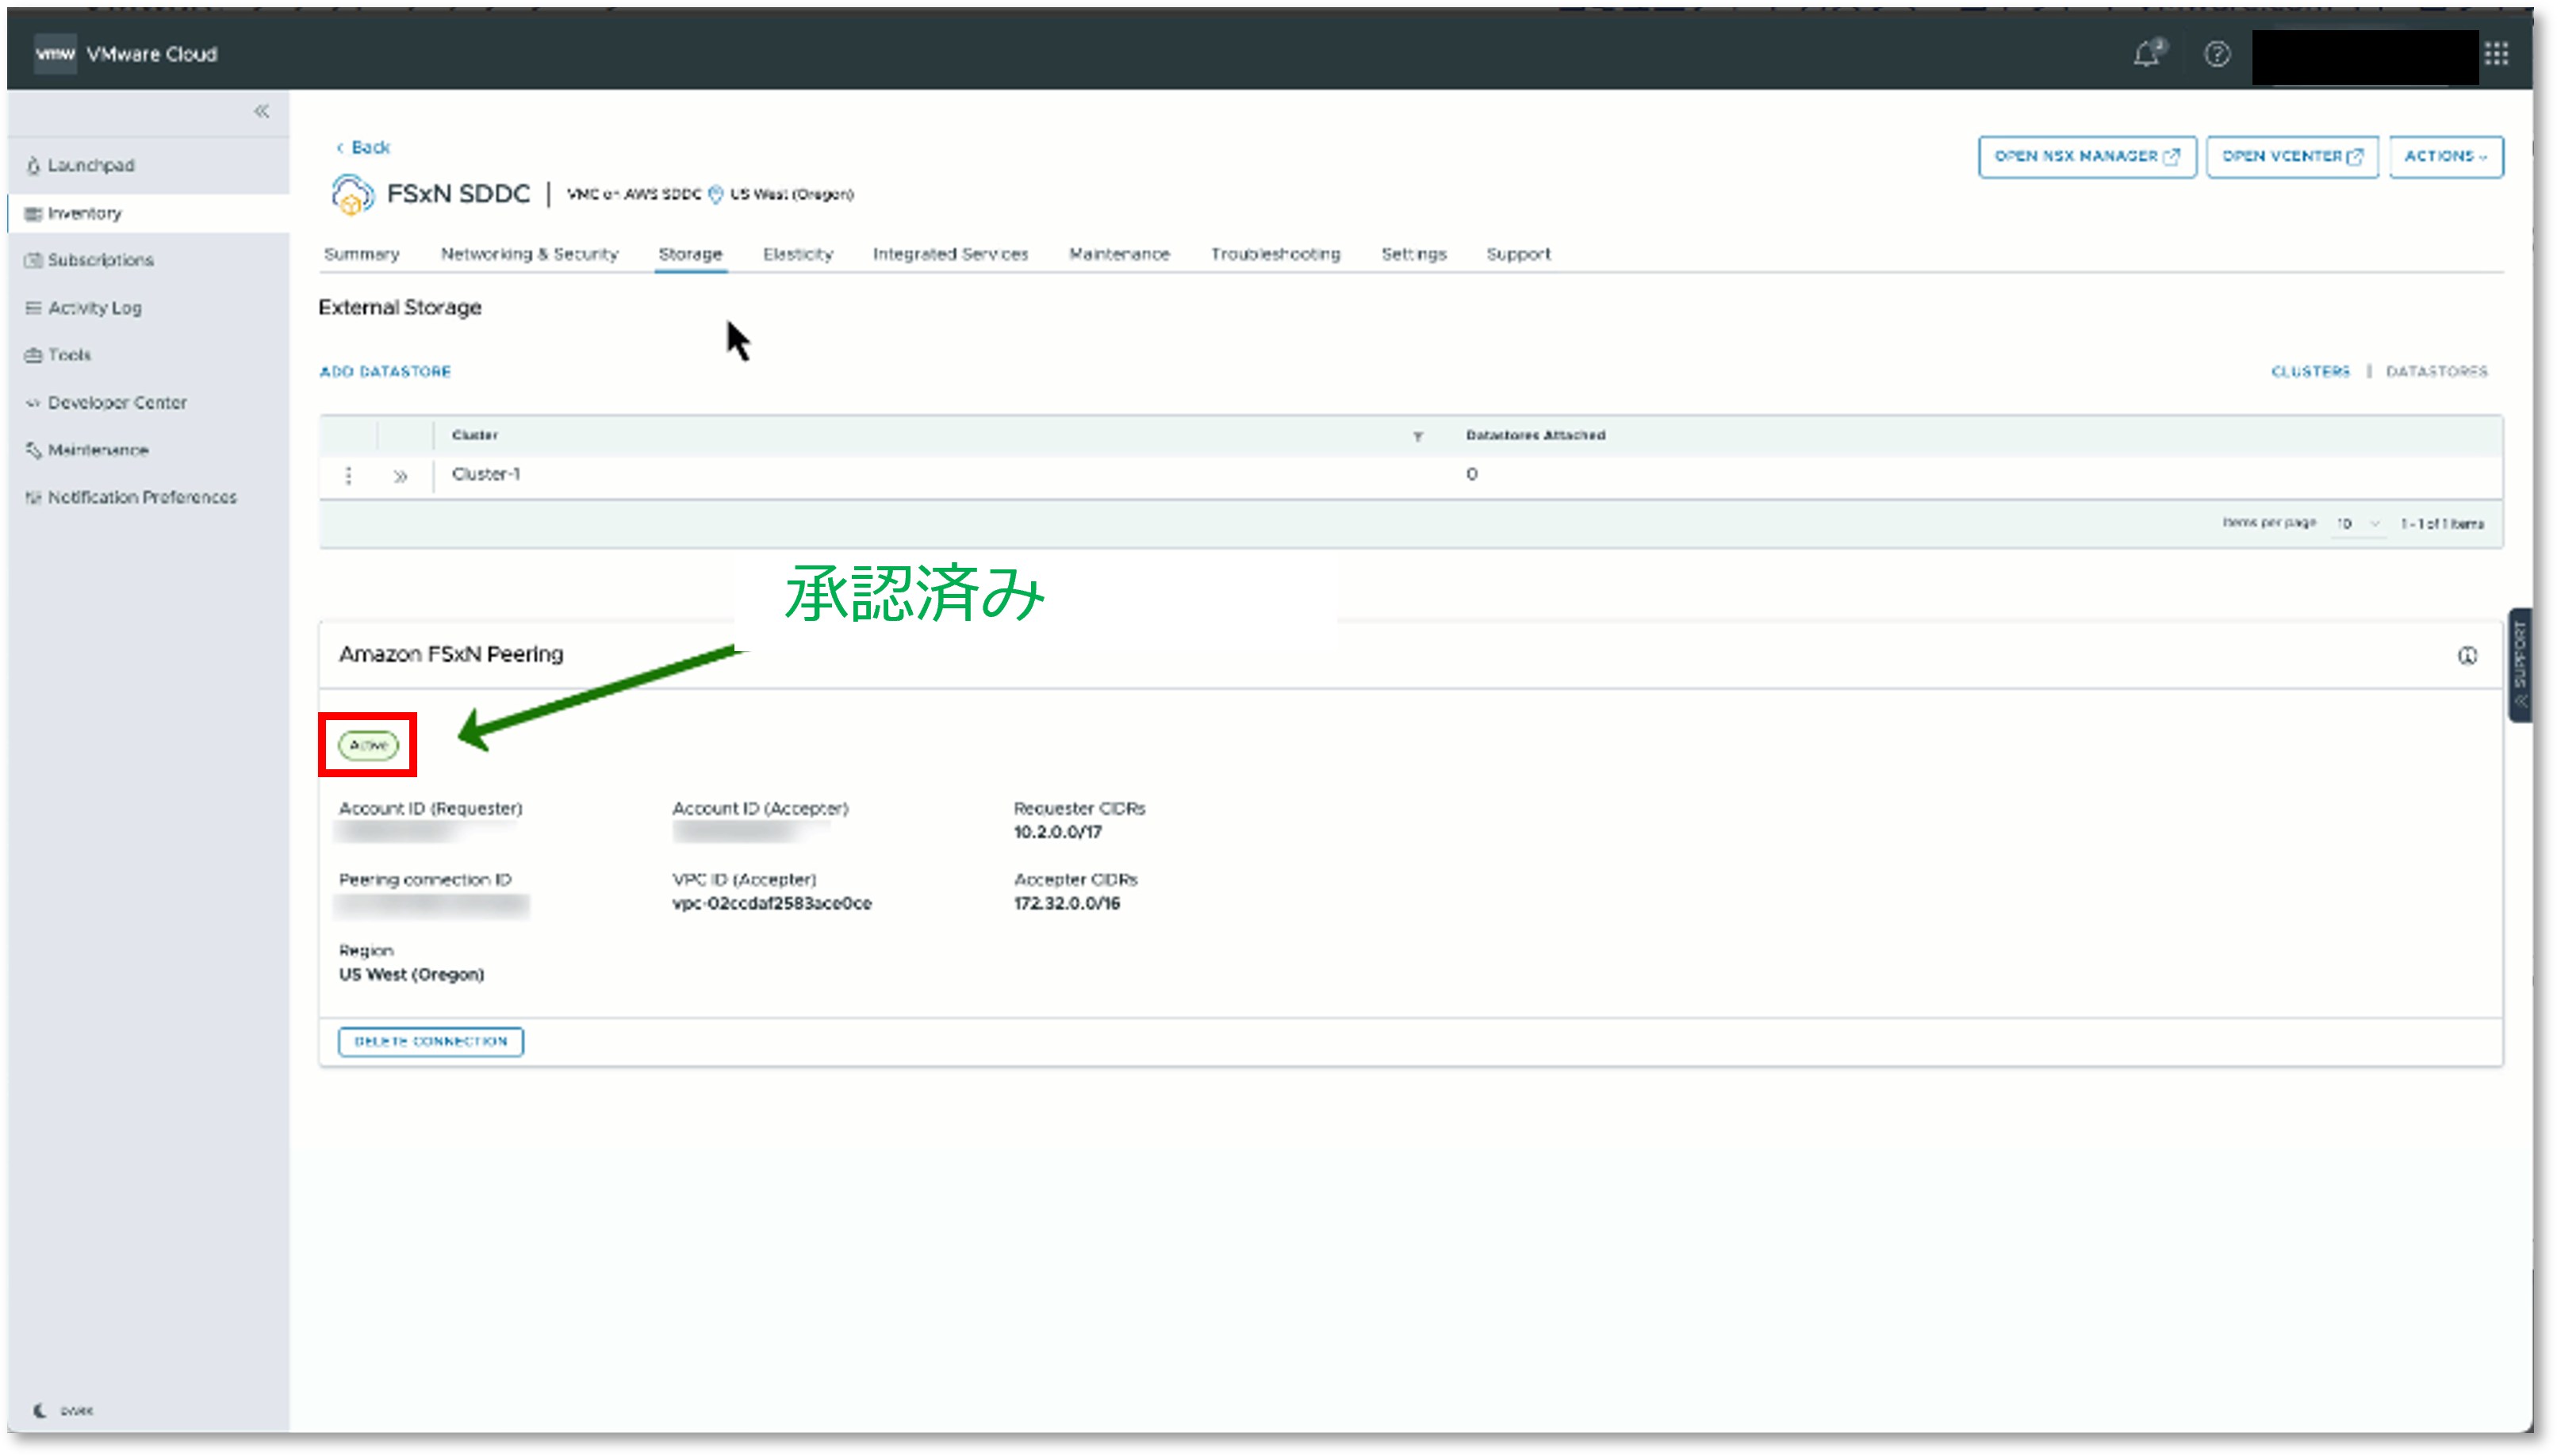Click the Accepter CIDR 172.32.0.0/16

tap(1066, 903)
